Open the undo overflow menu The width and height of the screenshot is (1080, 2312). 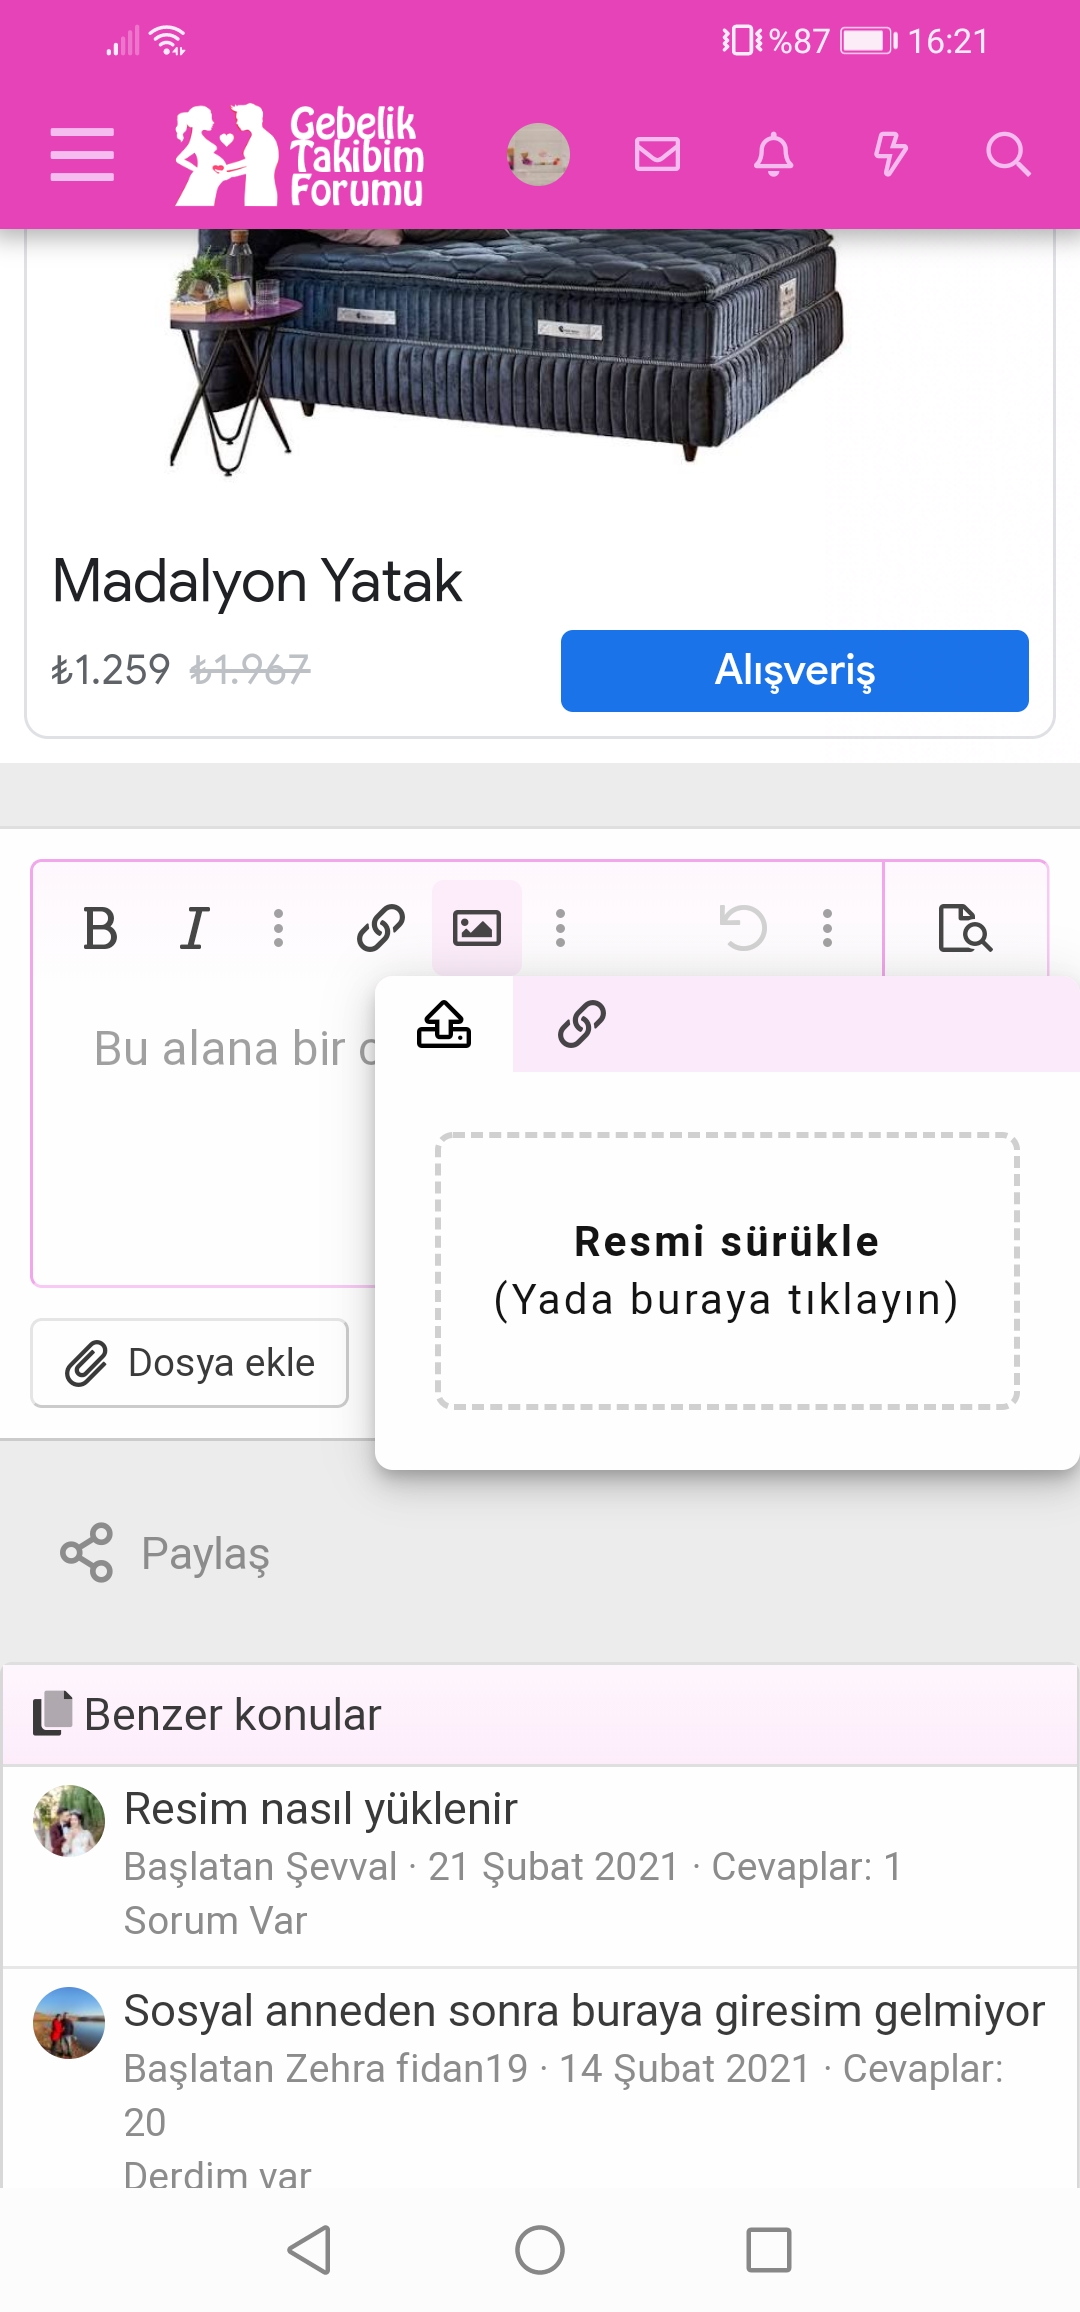827,928
